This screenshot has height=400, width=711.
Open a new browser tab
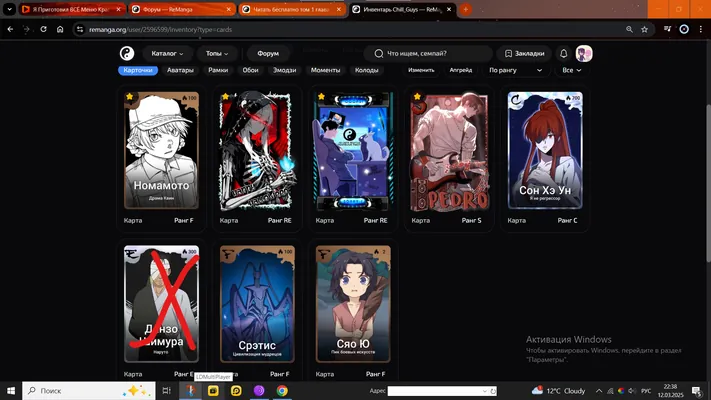coord(465,9)
